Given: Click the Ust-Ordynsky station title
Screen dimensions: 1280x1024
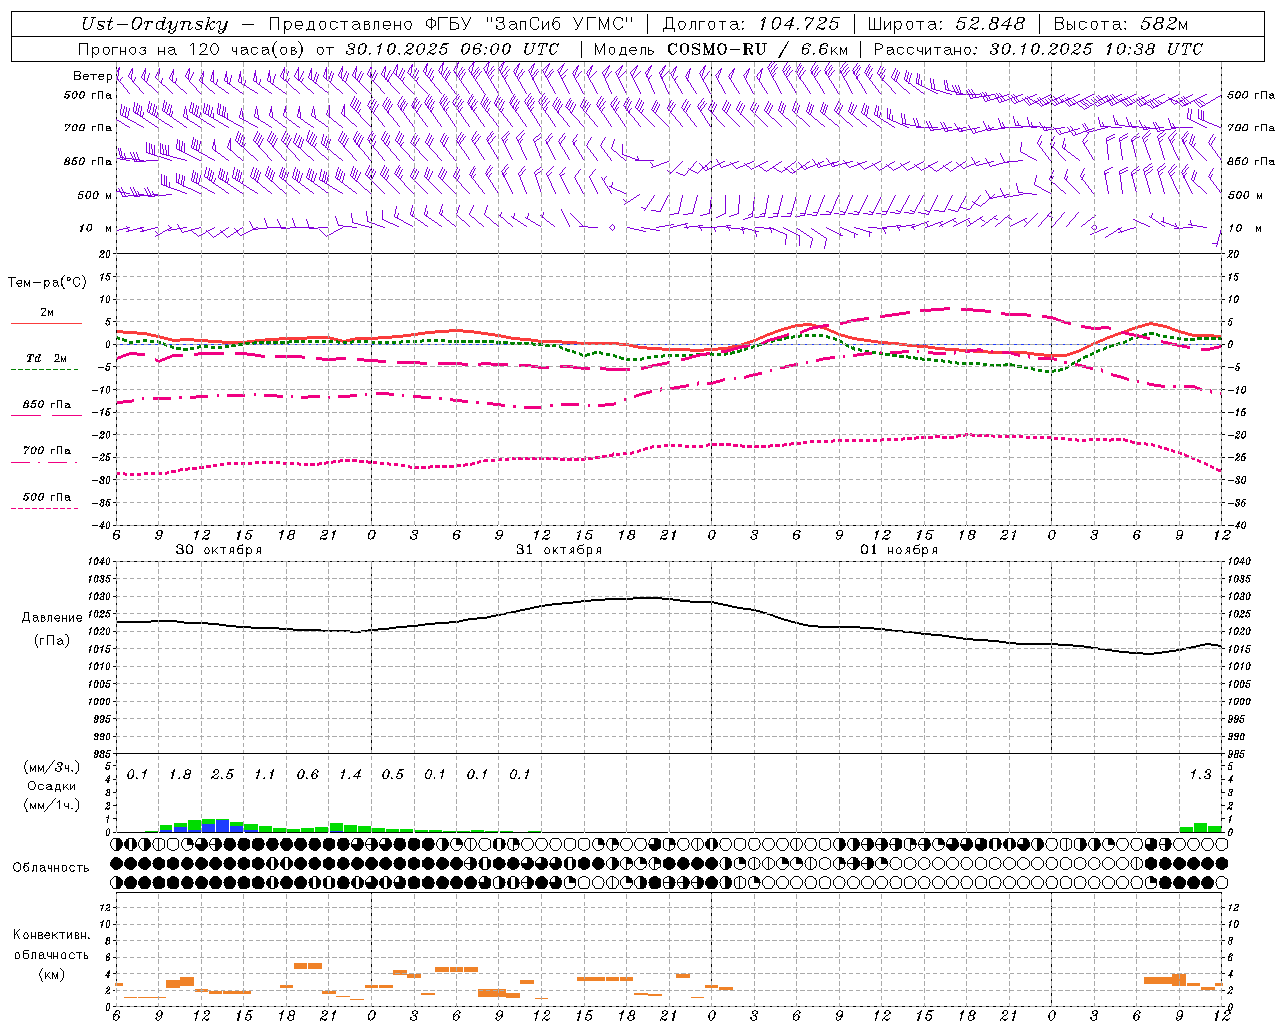Looking at the screenshot, I should coord(154,24).
